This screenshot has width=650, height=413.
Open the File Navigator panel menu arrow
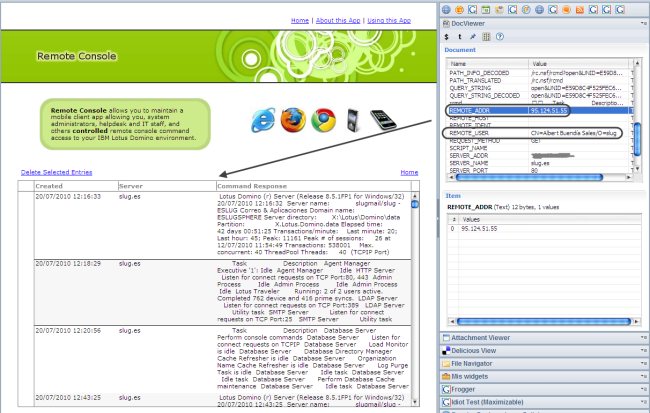coord(643,364)
